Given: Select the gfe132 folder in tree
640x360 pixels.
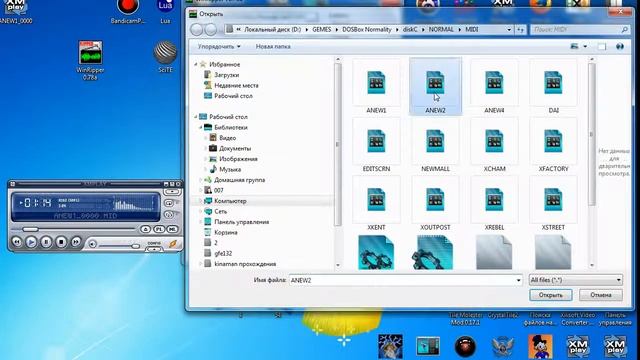Looking at the screenshot, I should [x=223, y=253].
